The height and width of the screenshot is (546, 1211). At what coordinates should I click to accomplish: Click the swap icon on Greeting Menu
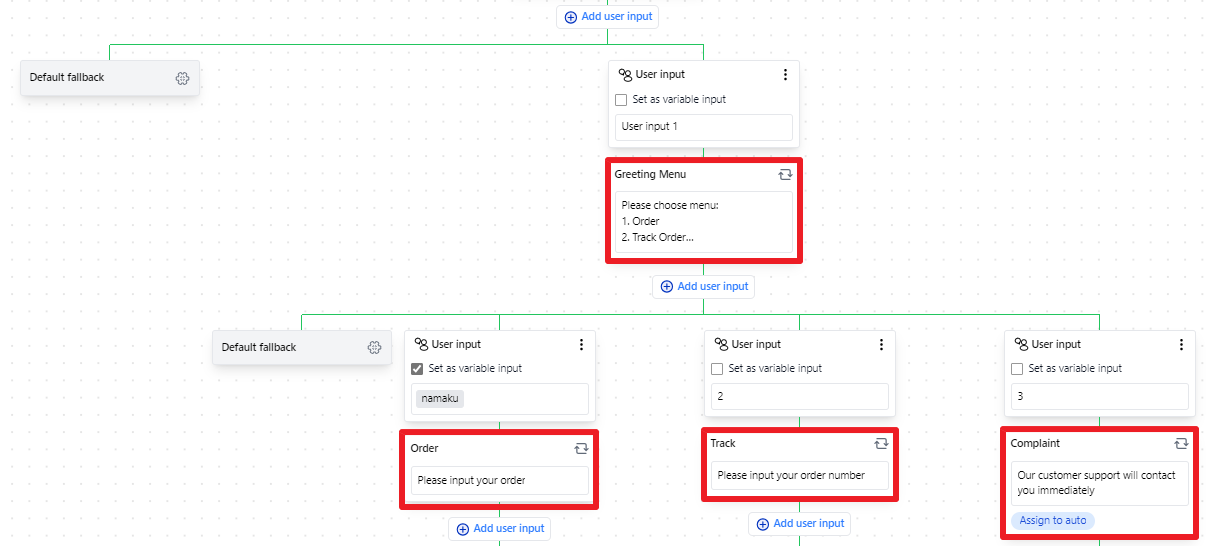pos(785,174)
